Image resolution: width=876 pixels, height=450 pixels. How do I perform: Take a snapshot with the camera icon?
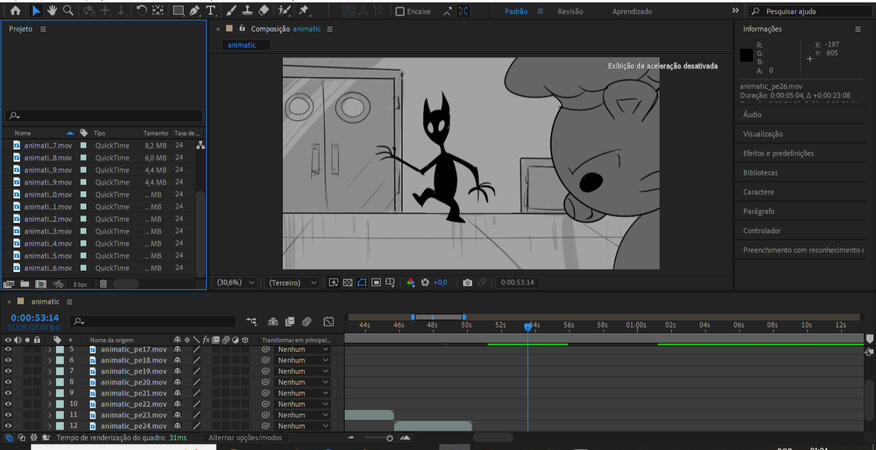click(x=467, y=283)
